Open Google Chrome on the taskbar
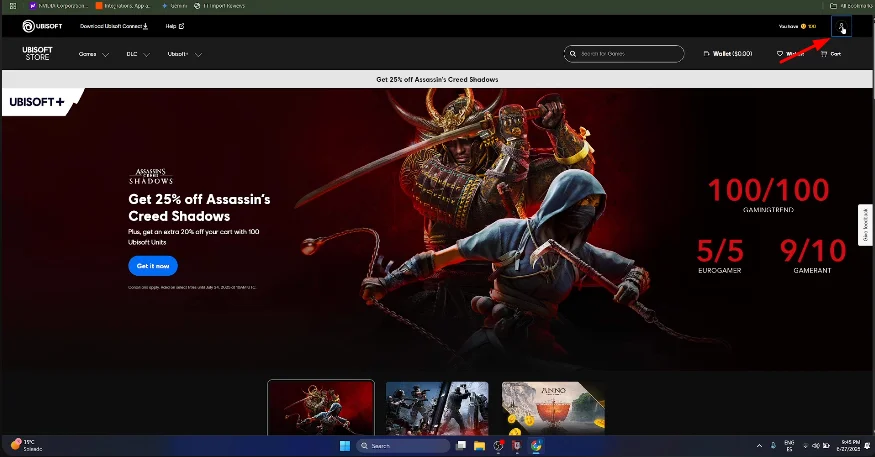Viewport: 875px width, 457px height. [536, 445]
